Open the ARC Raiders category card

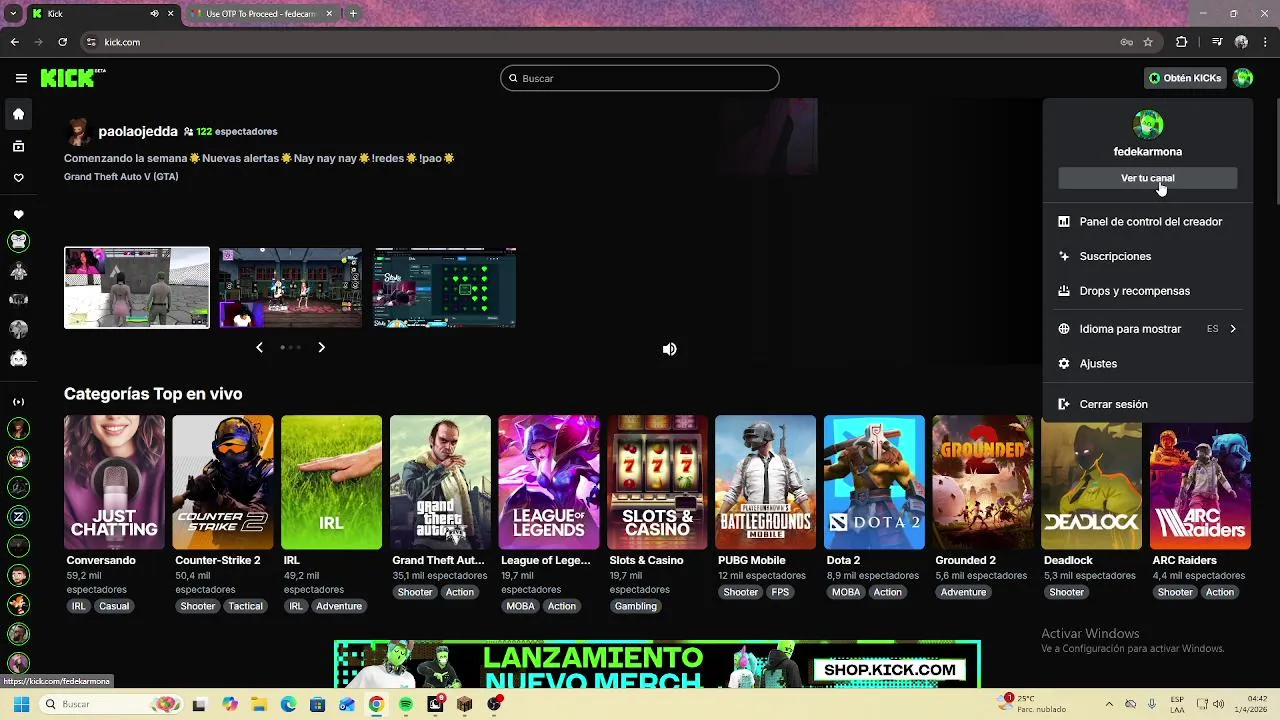(x=1200, y=482)
